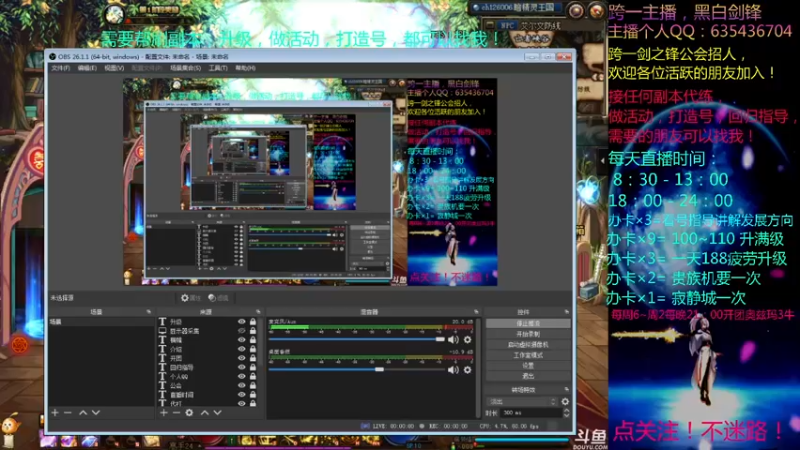Unlock the 升级 source with lock icon
Viewport: 800px width, 450px height.
click(x=253, y=322)
